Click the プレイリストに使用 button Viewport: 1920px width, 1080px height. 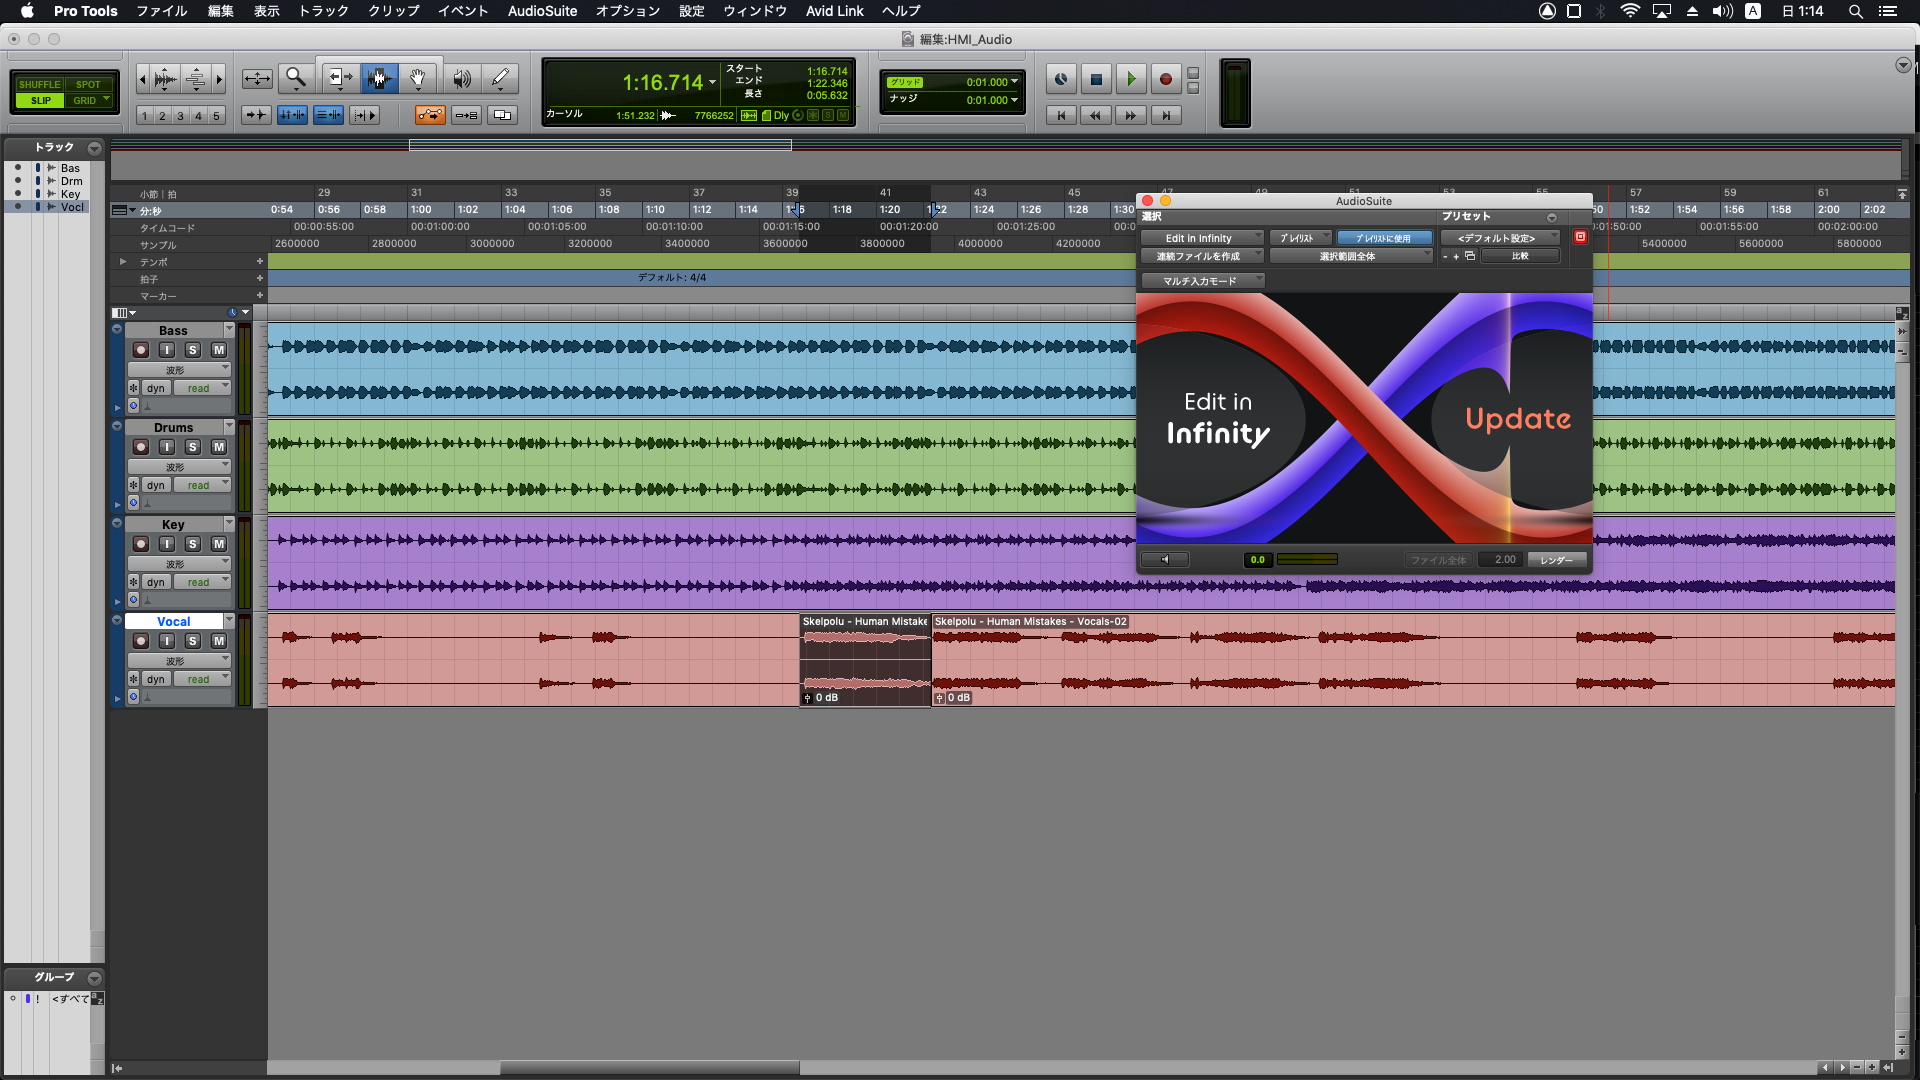(1384, 238)
